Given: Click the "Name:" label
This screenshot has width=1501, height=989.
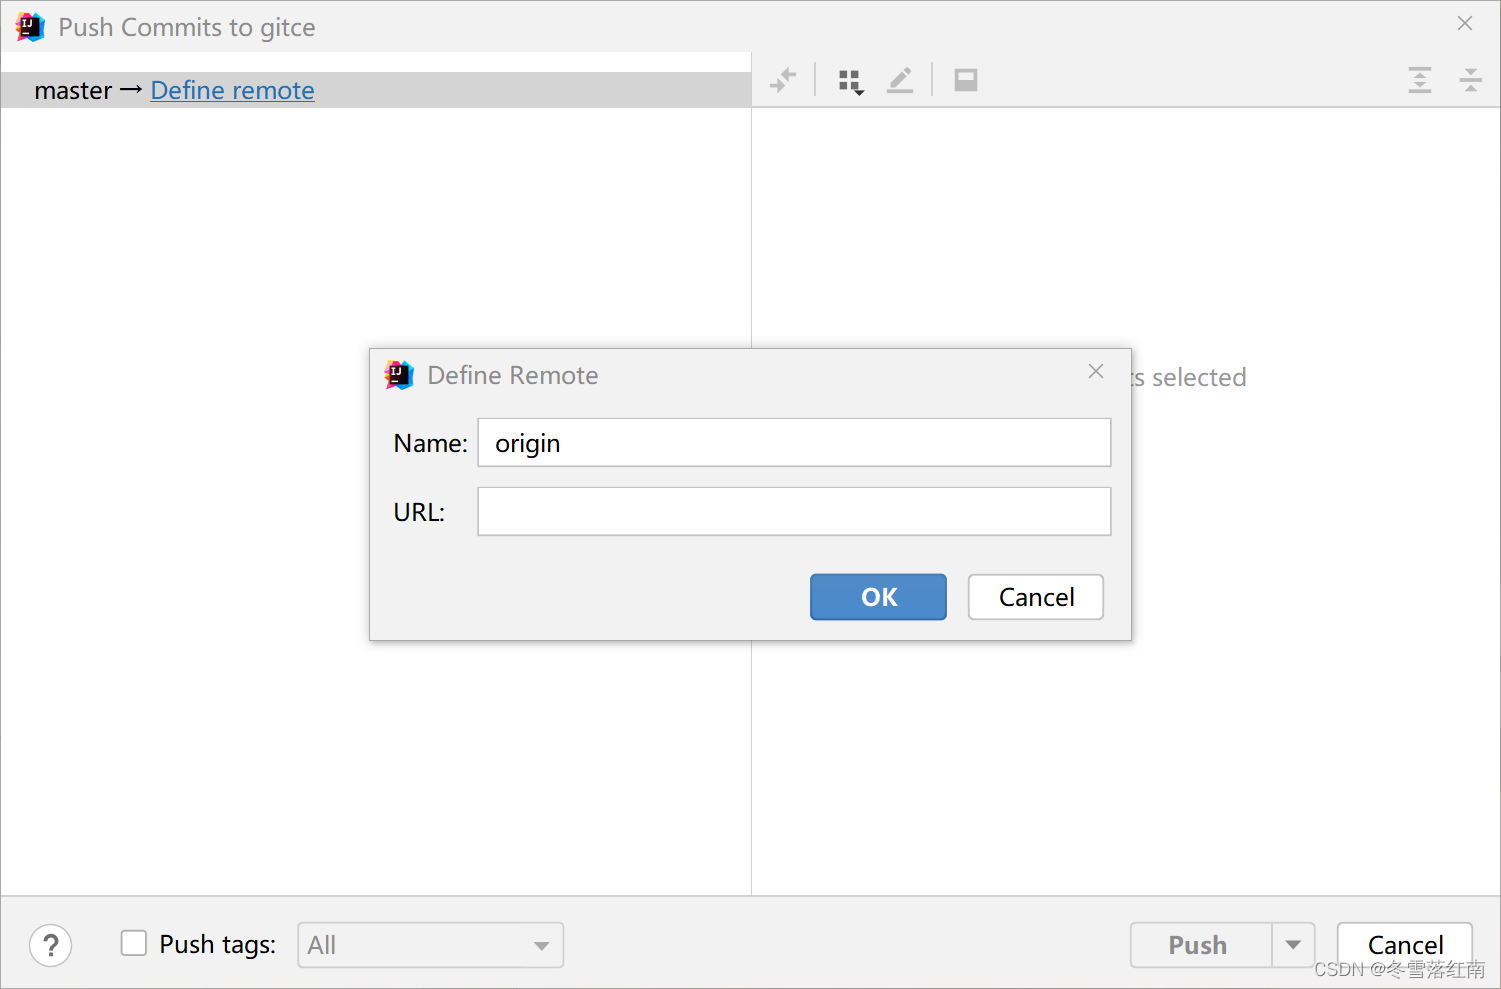Looking at the screenshot, I should pyautogui.click(x=430, y=443).
